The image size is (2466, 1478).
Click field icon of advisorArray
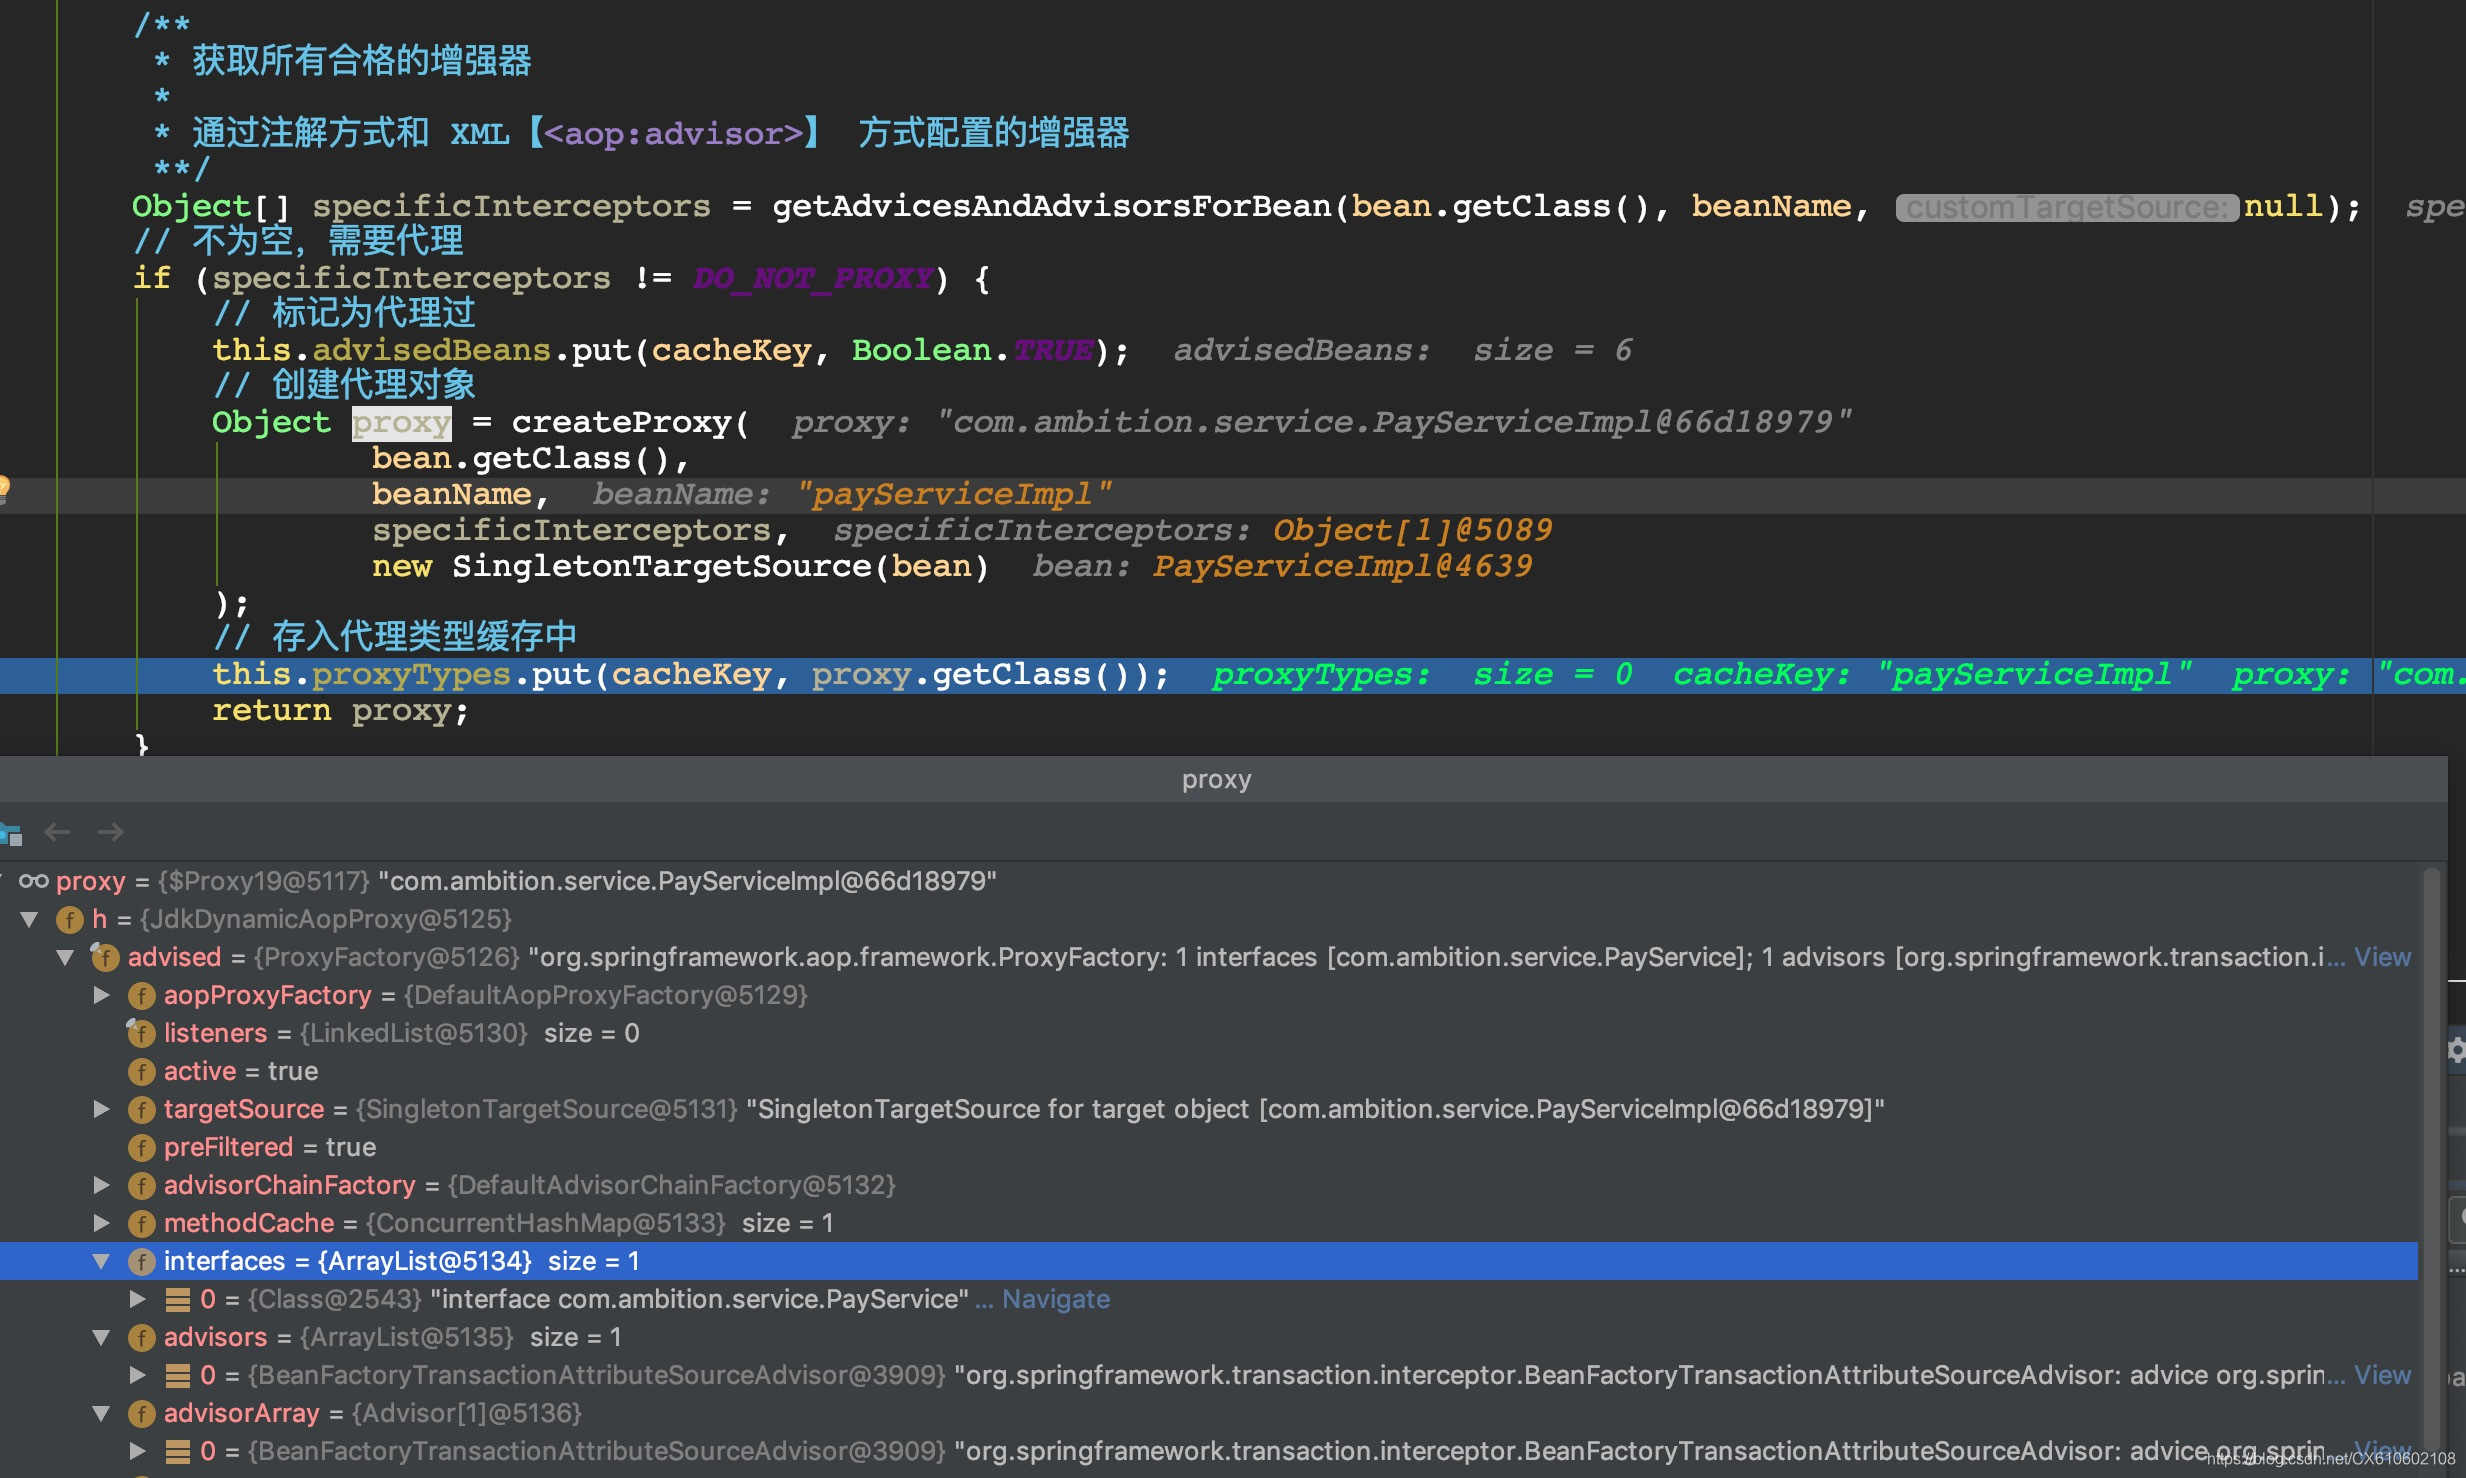(x=141, y=1413)
